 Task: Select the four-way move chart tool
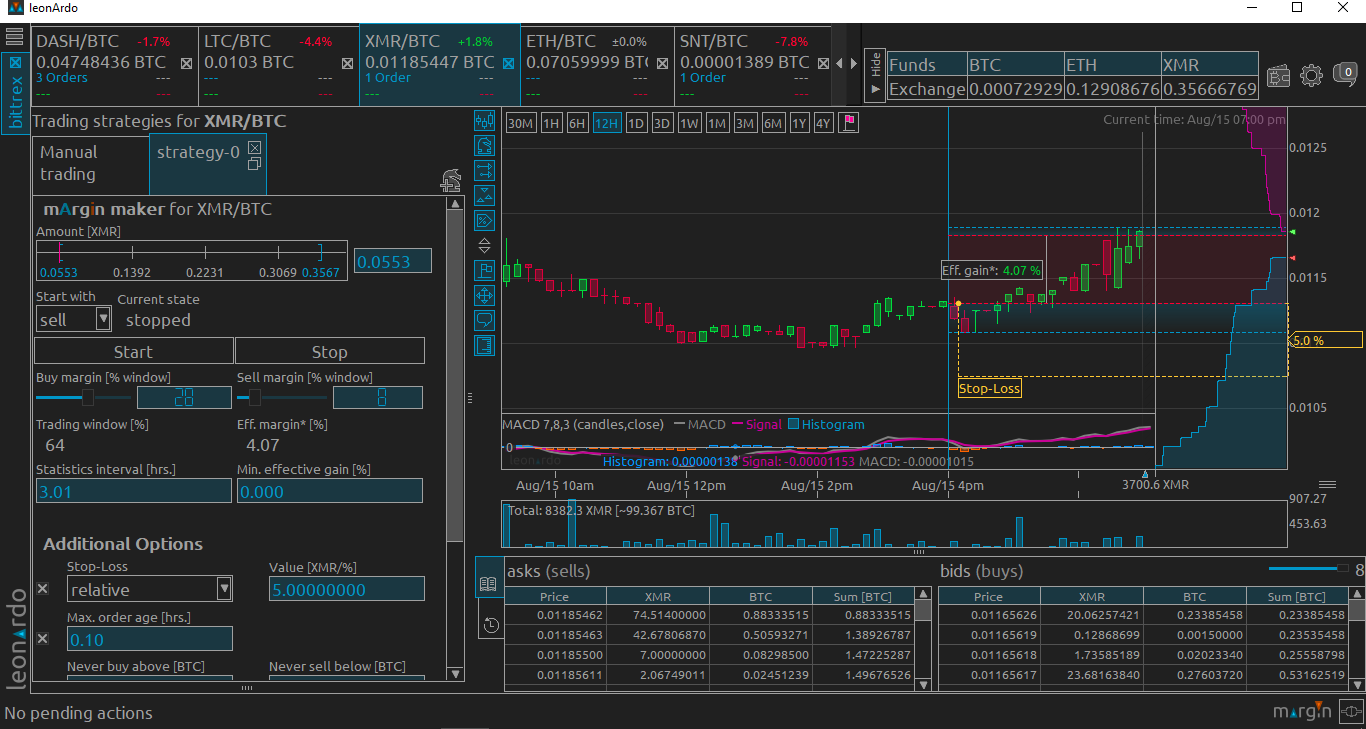485,295
